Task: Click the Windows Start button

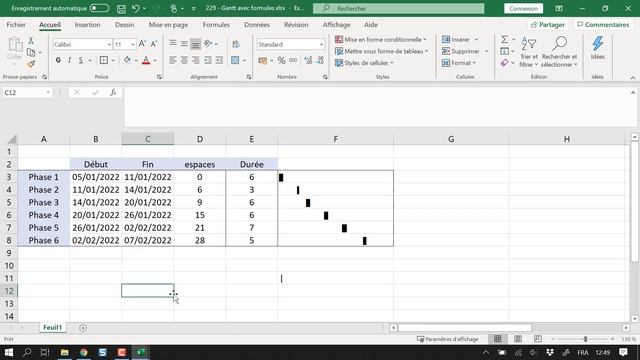Action: click(x=9, y=352)
